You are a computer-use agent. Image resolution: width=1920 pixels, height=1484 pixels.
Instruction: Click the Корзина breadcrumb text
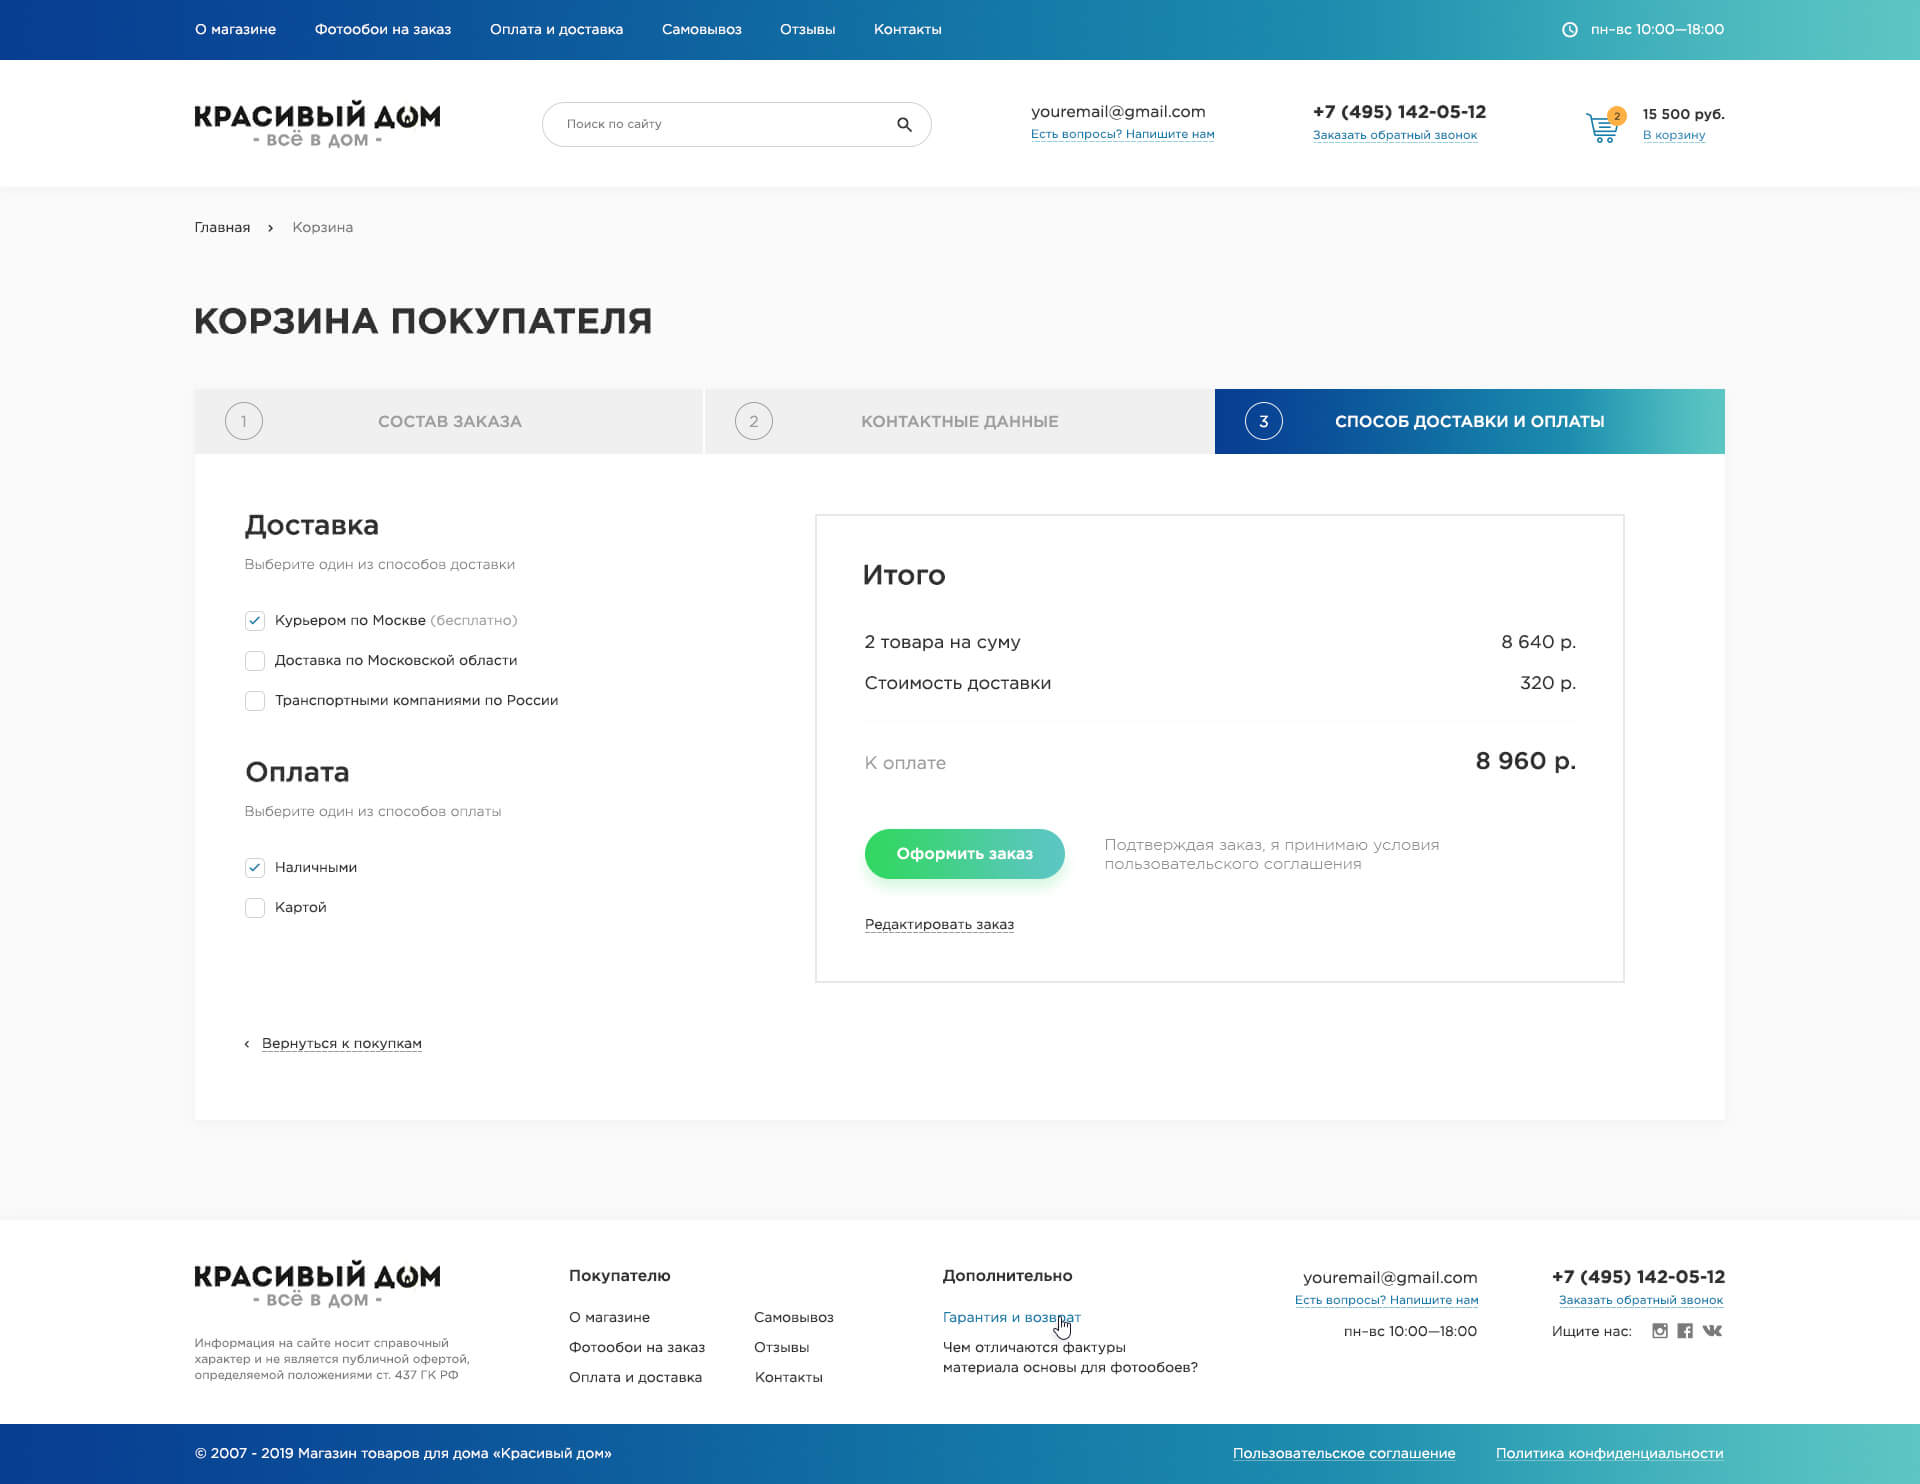[322, 228]
